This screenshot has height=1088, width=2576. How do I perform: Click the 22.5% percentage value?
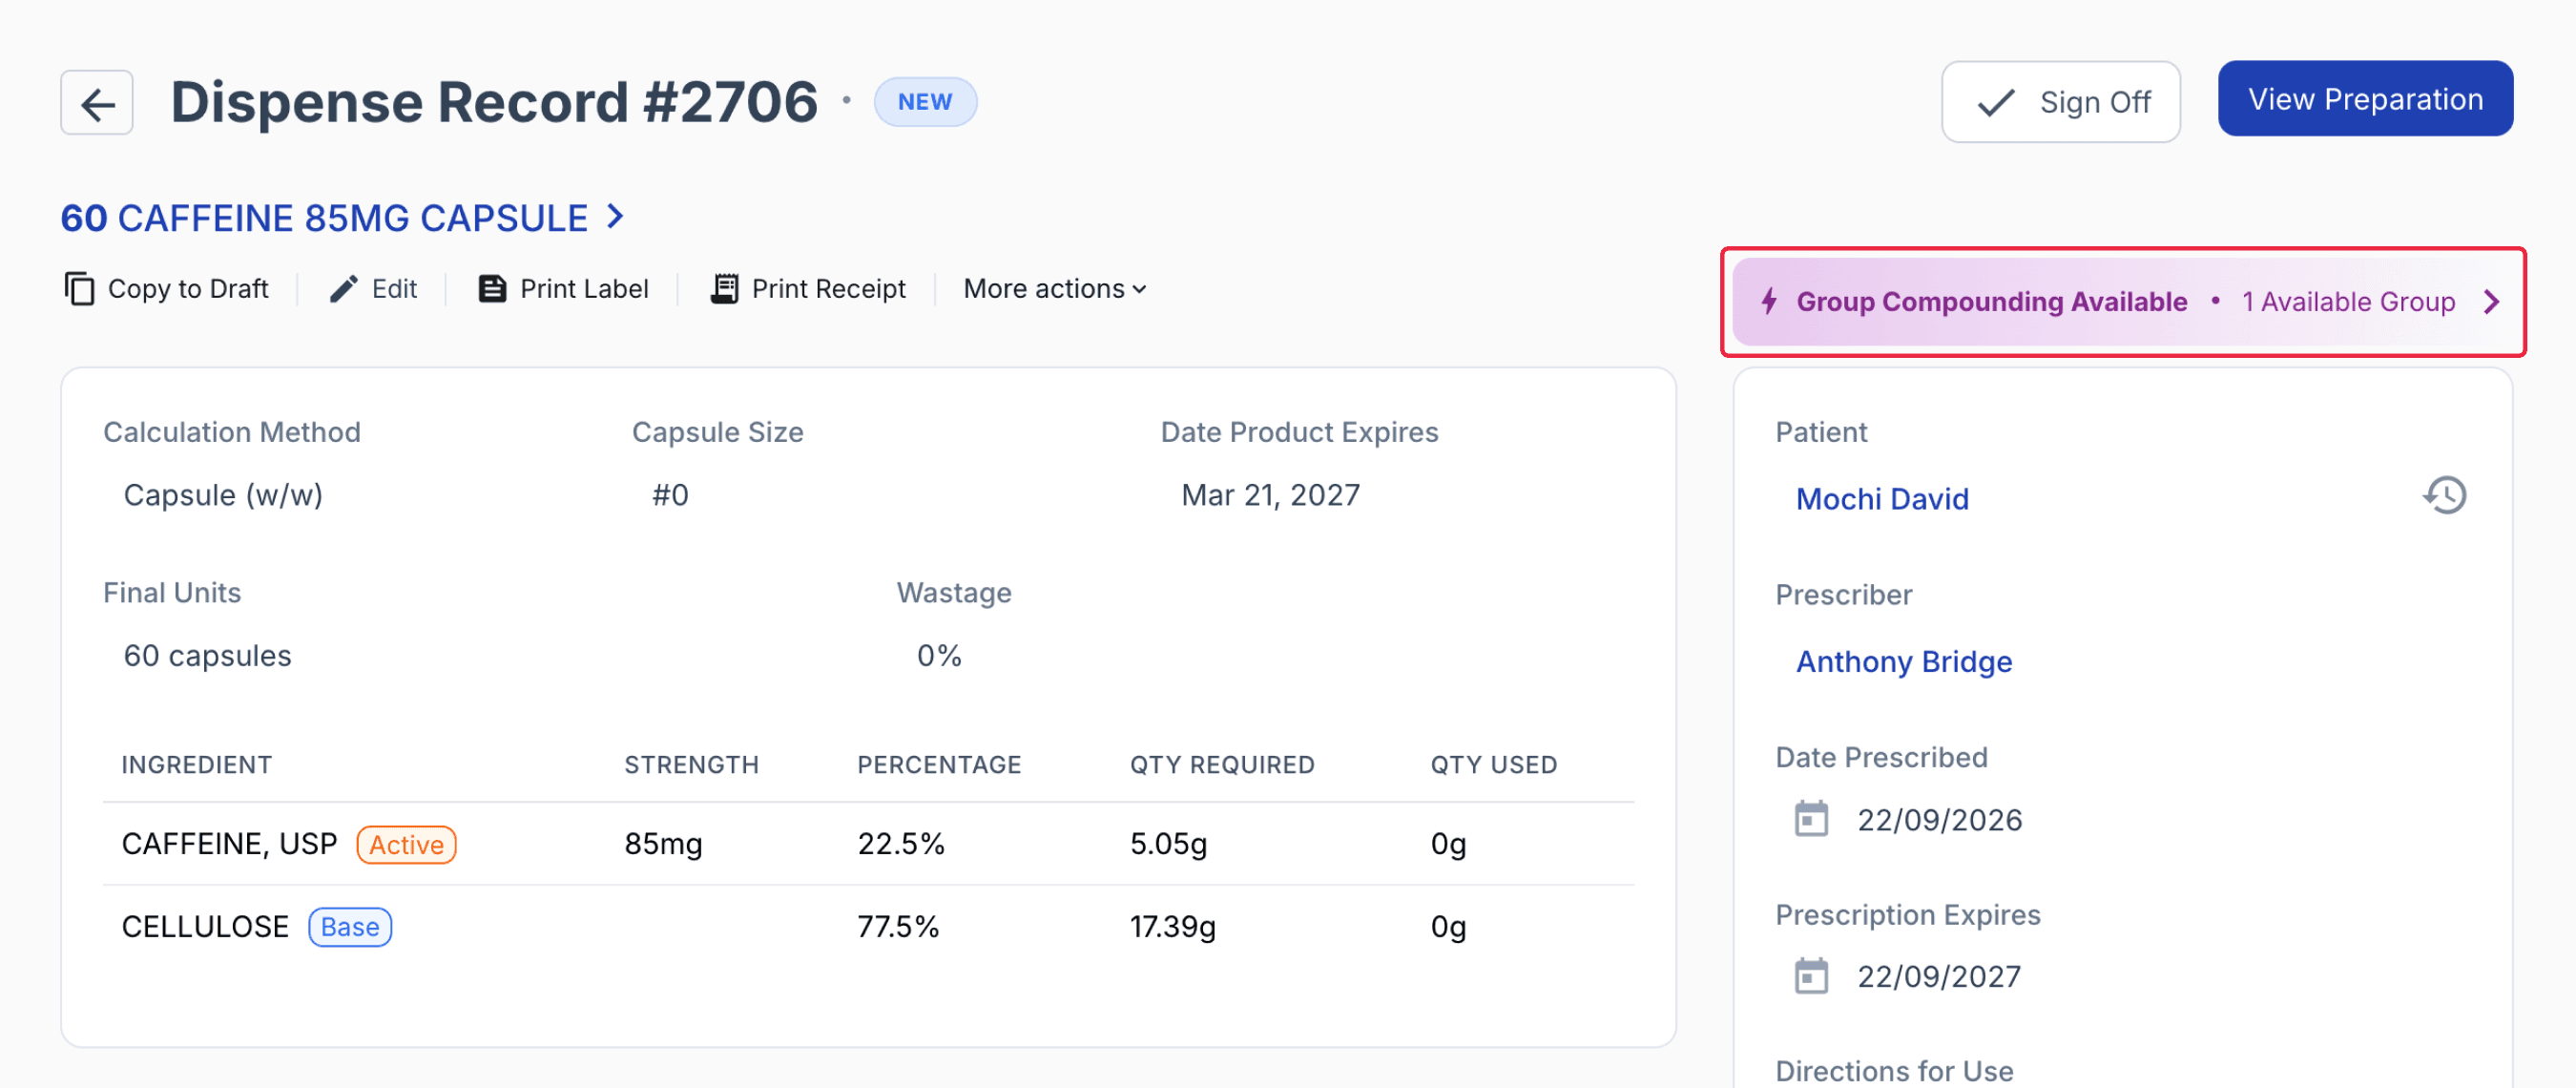900,844
